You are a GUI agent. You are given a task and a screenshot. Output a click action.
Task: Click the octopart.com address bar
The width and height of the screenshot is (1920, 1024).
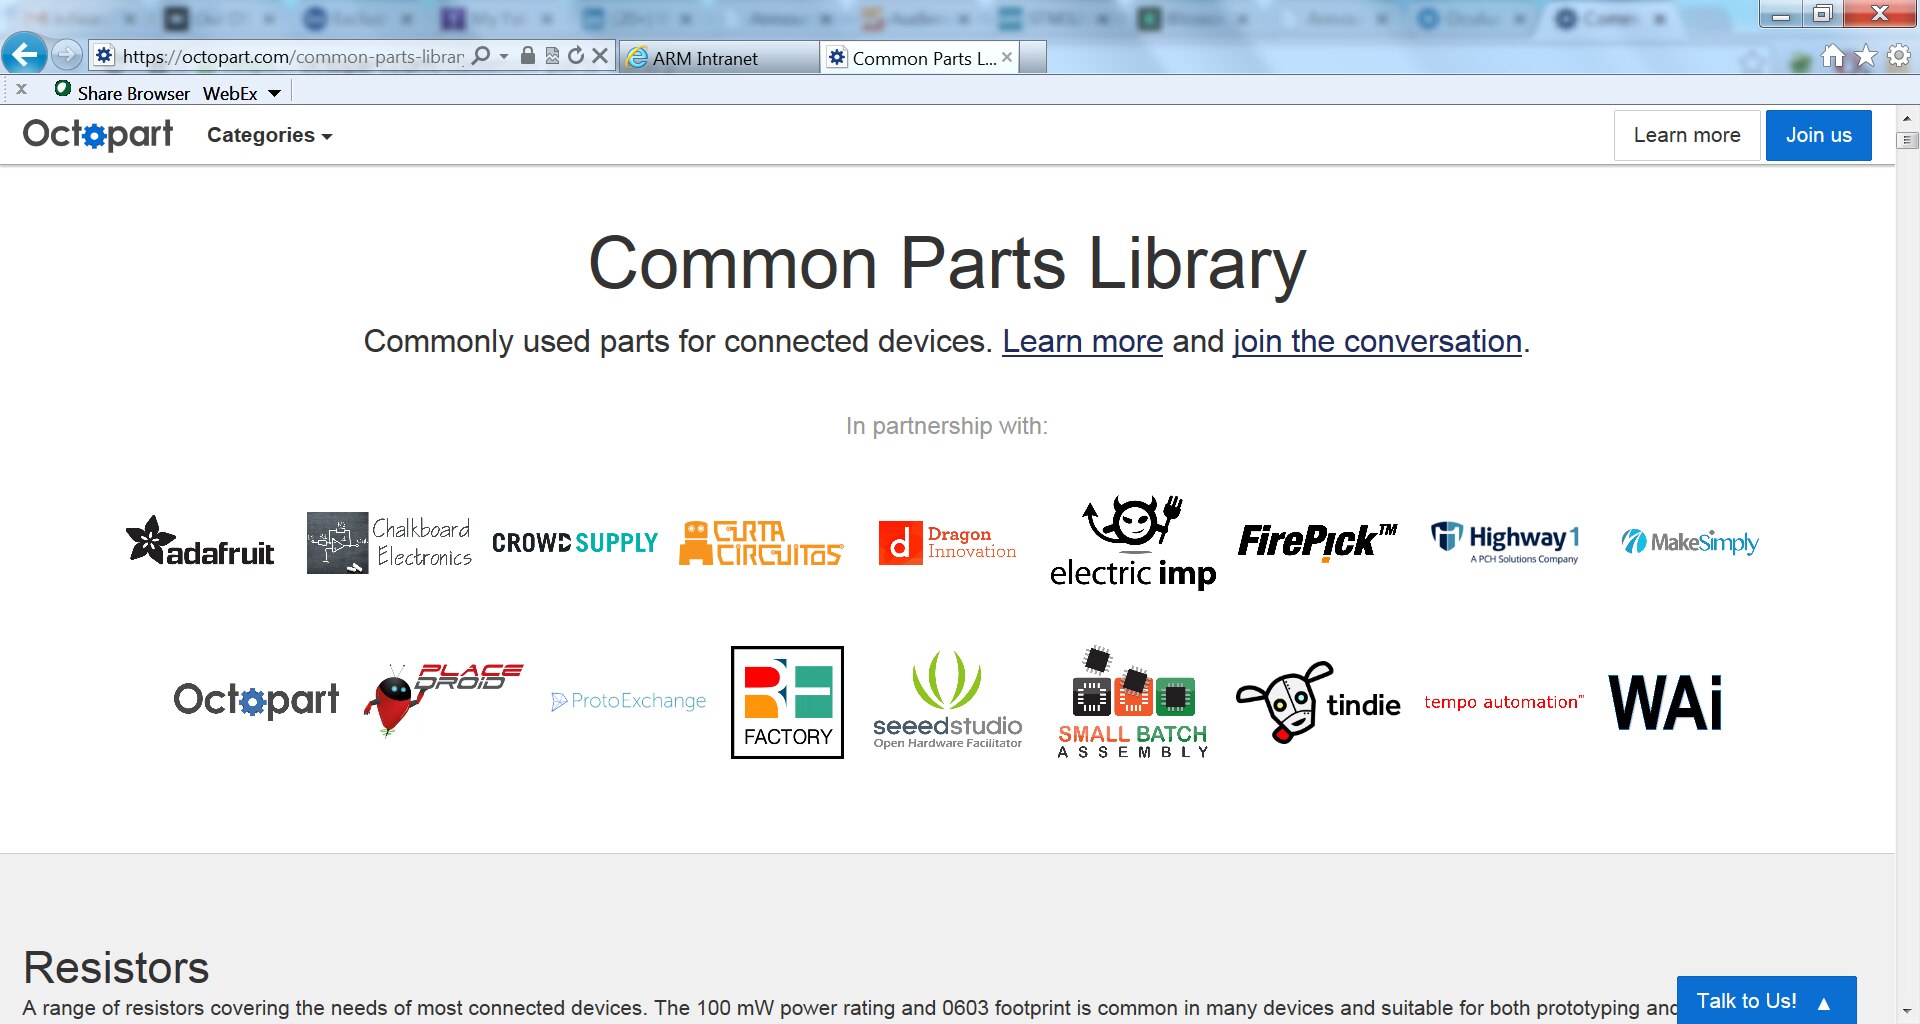pos(292,56)
